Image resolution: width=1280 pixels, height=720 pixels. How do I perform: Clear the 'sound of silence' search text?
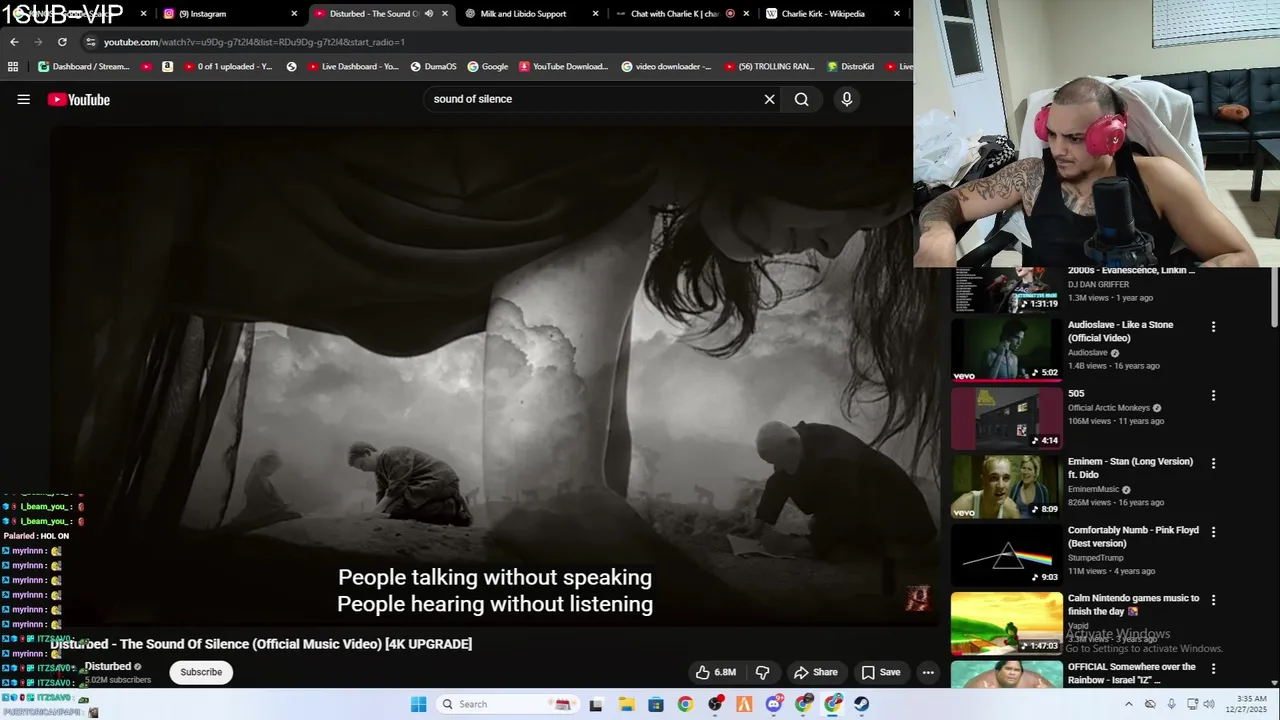click(x=769, y=99)
